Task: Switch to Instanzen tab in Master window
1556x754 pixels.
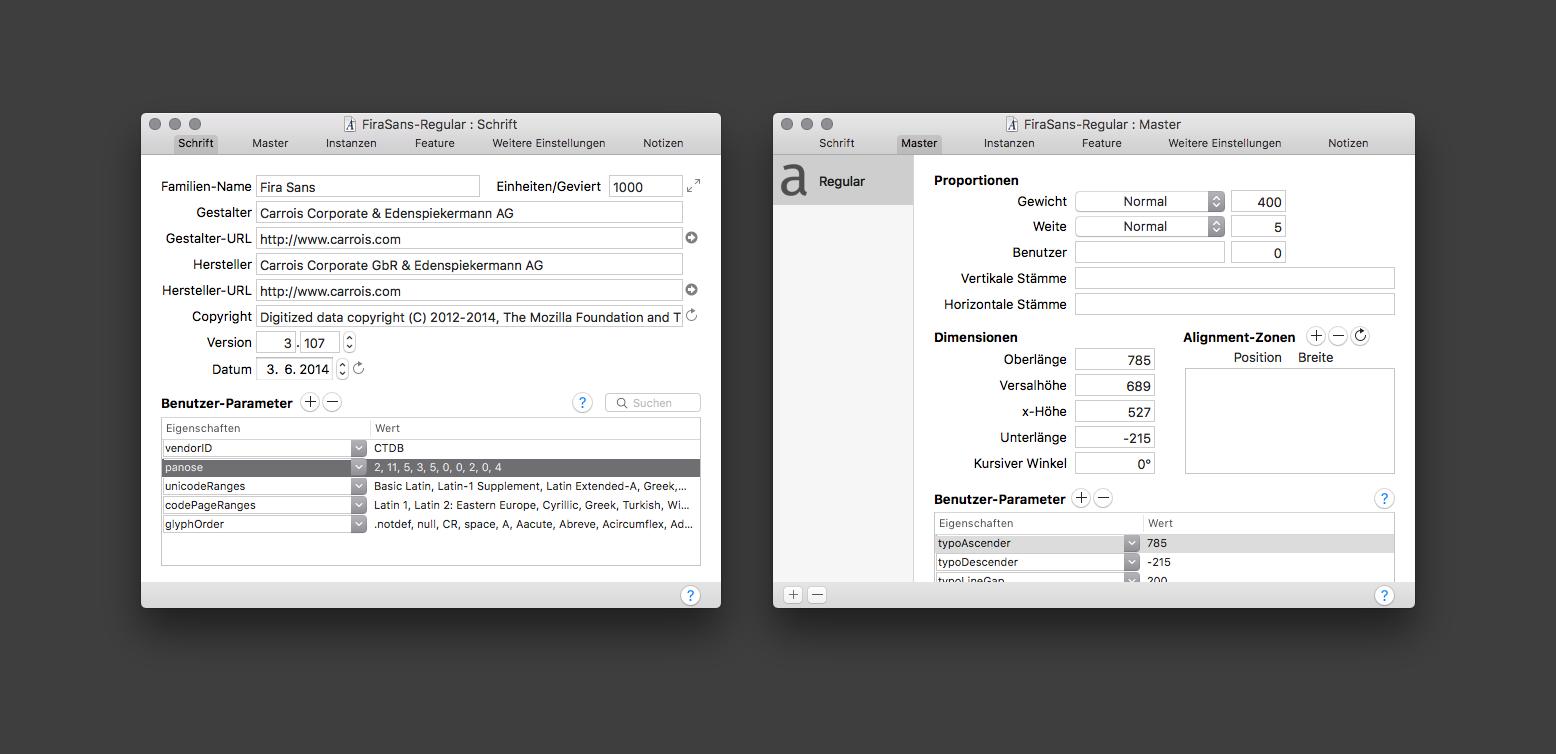Action: (1009, 143)
